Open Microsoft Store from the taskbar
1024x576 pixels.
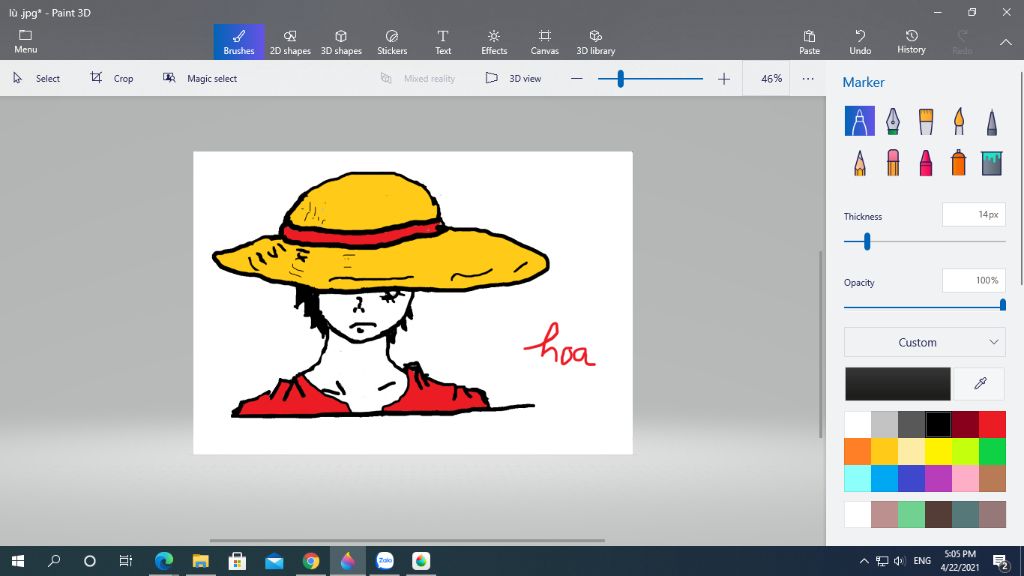pyautogui.click(x=237, y=561)
